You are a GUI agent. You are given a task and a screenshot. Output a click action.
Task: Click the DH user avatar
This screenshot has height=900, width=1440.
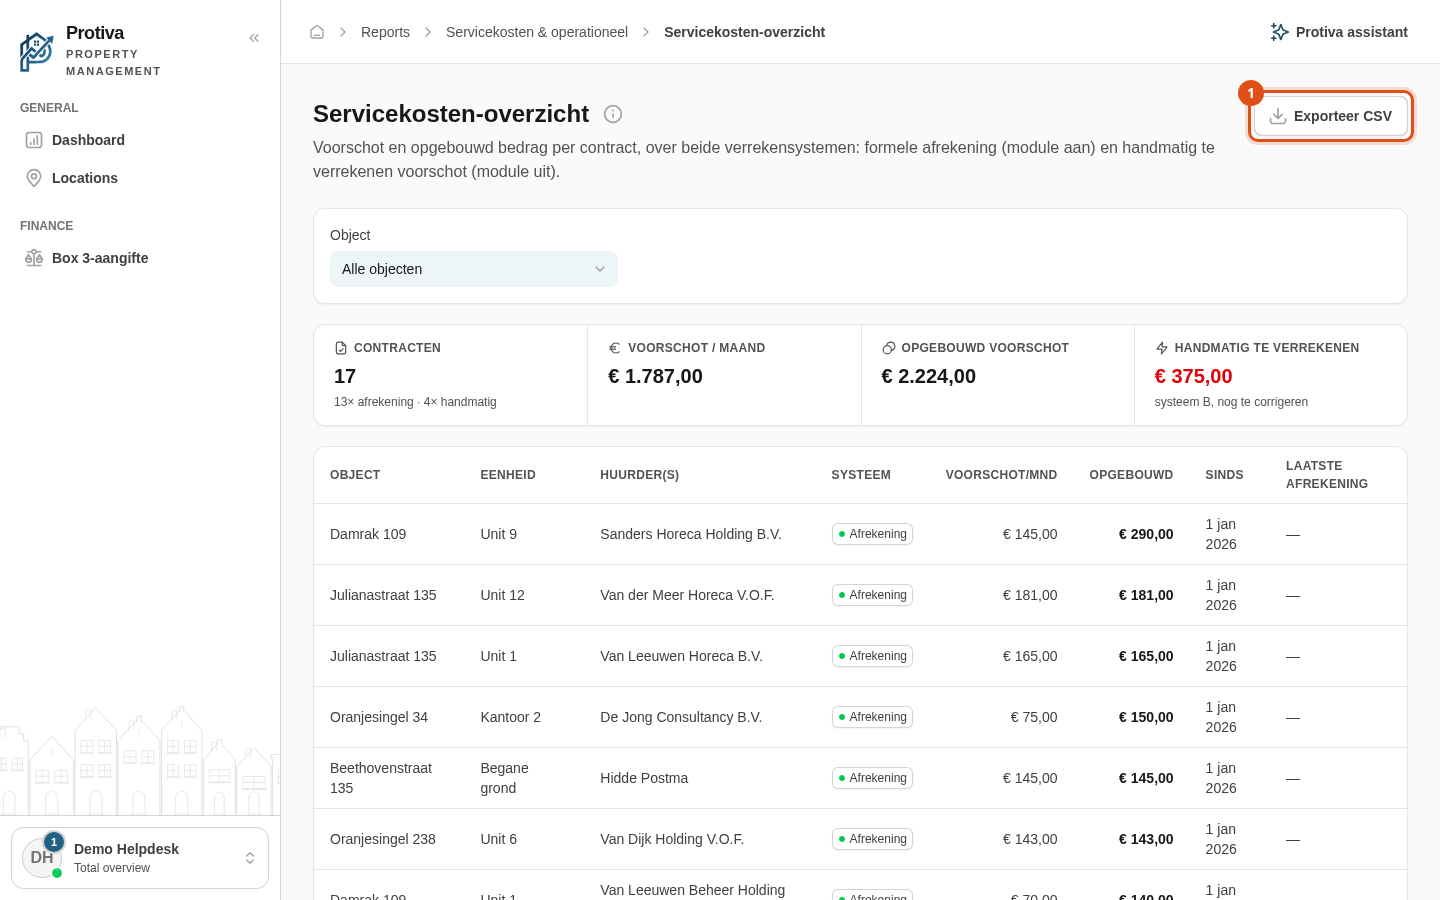coord(42,858)
